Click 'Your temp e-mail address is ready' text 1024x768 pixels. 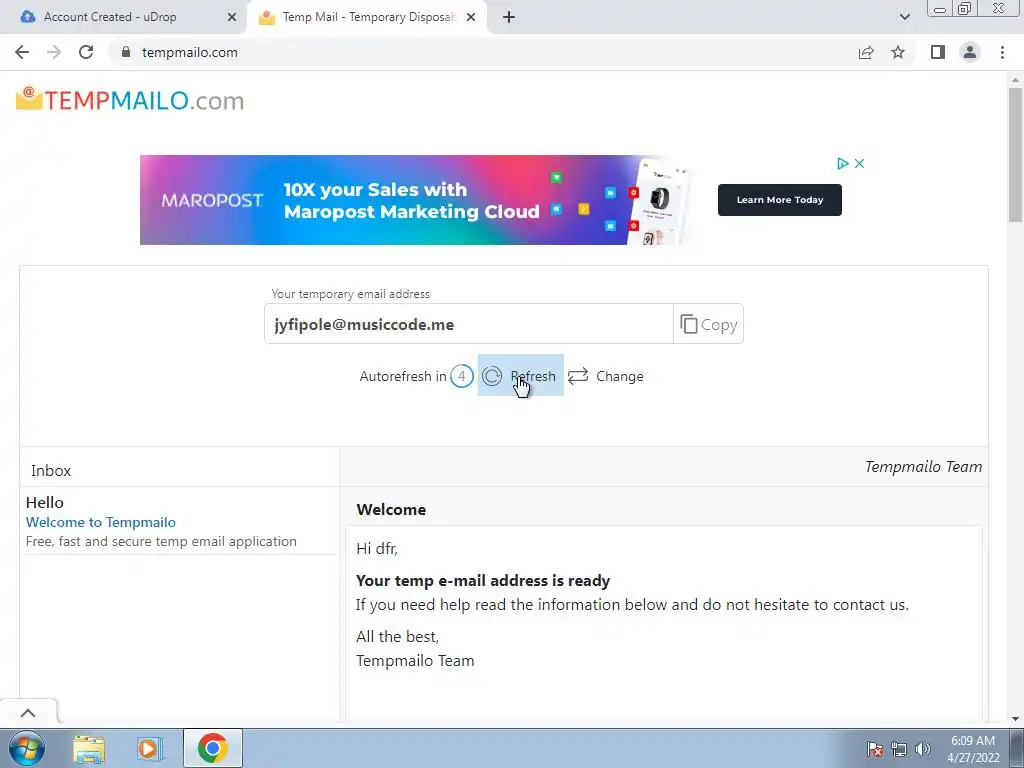[483, 581]
